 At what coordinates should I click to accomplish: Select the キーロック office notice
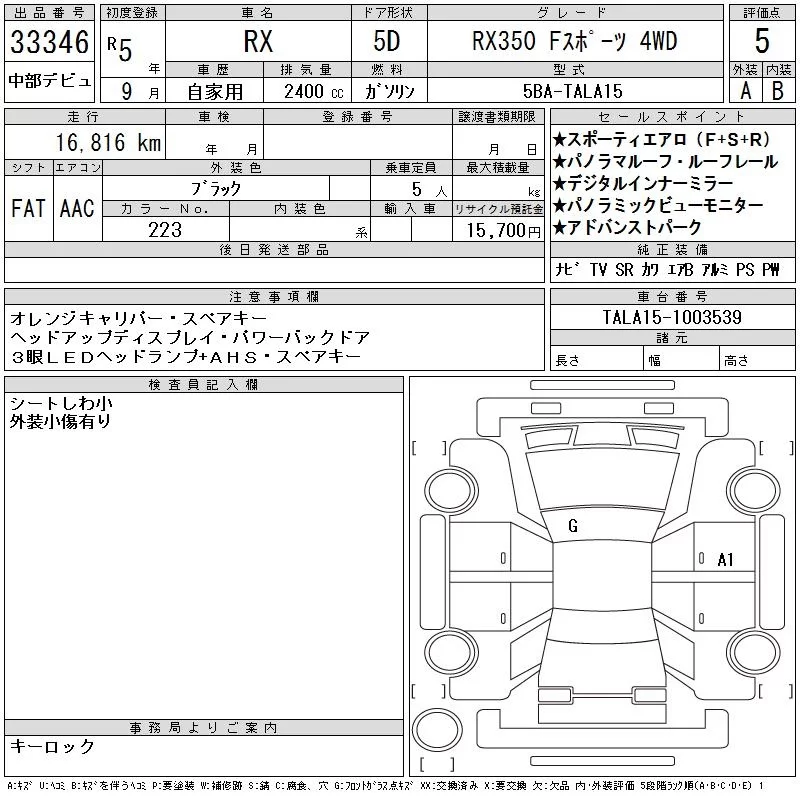53,746
